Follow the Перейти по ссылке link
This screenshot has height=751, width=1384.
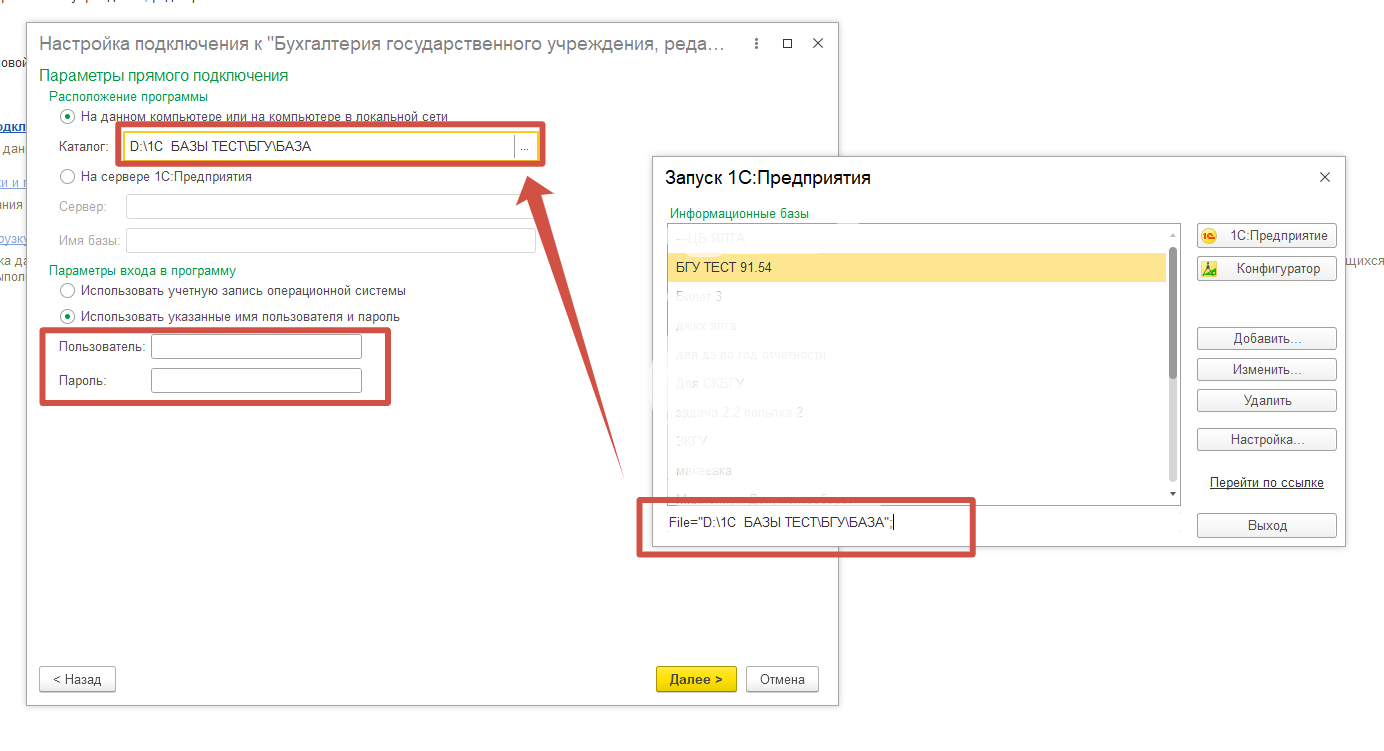(x=1266, y=483)
